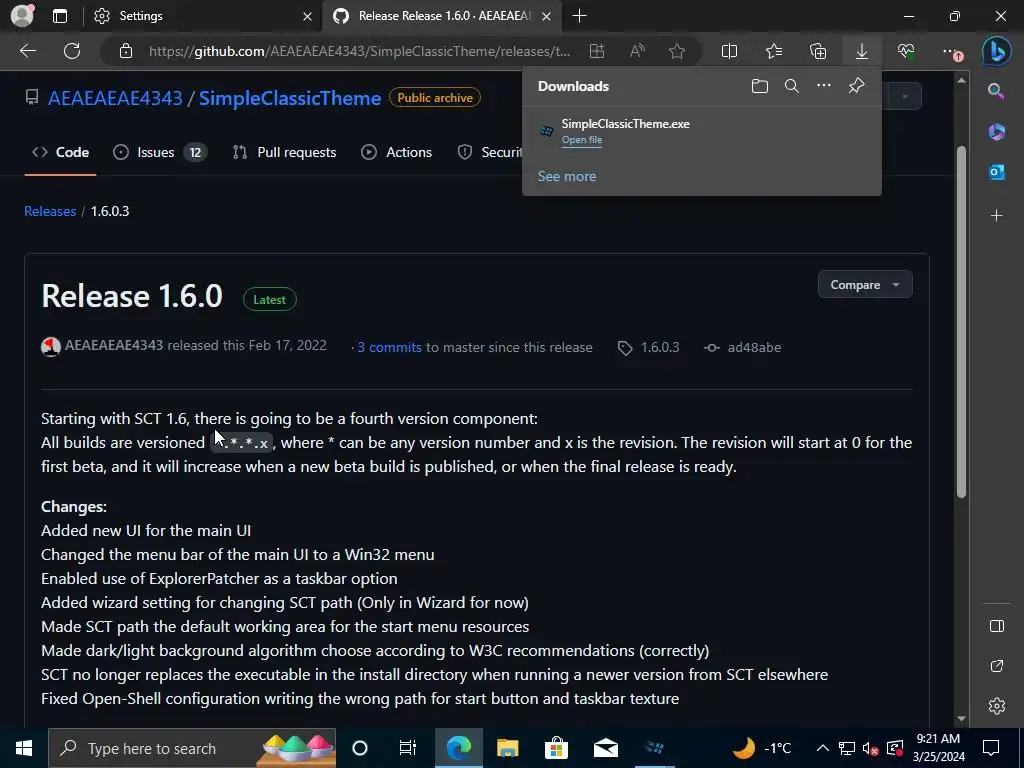Open the Windows Start menu
1024x768 pixels.
[x=24, y=748]
